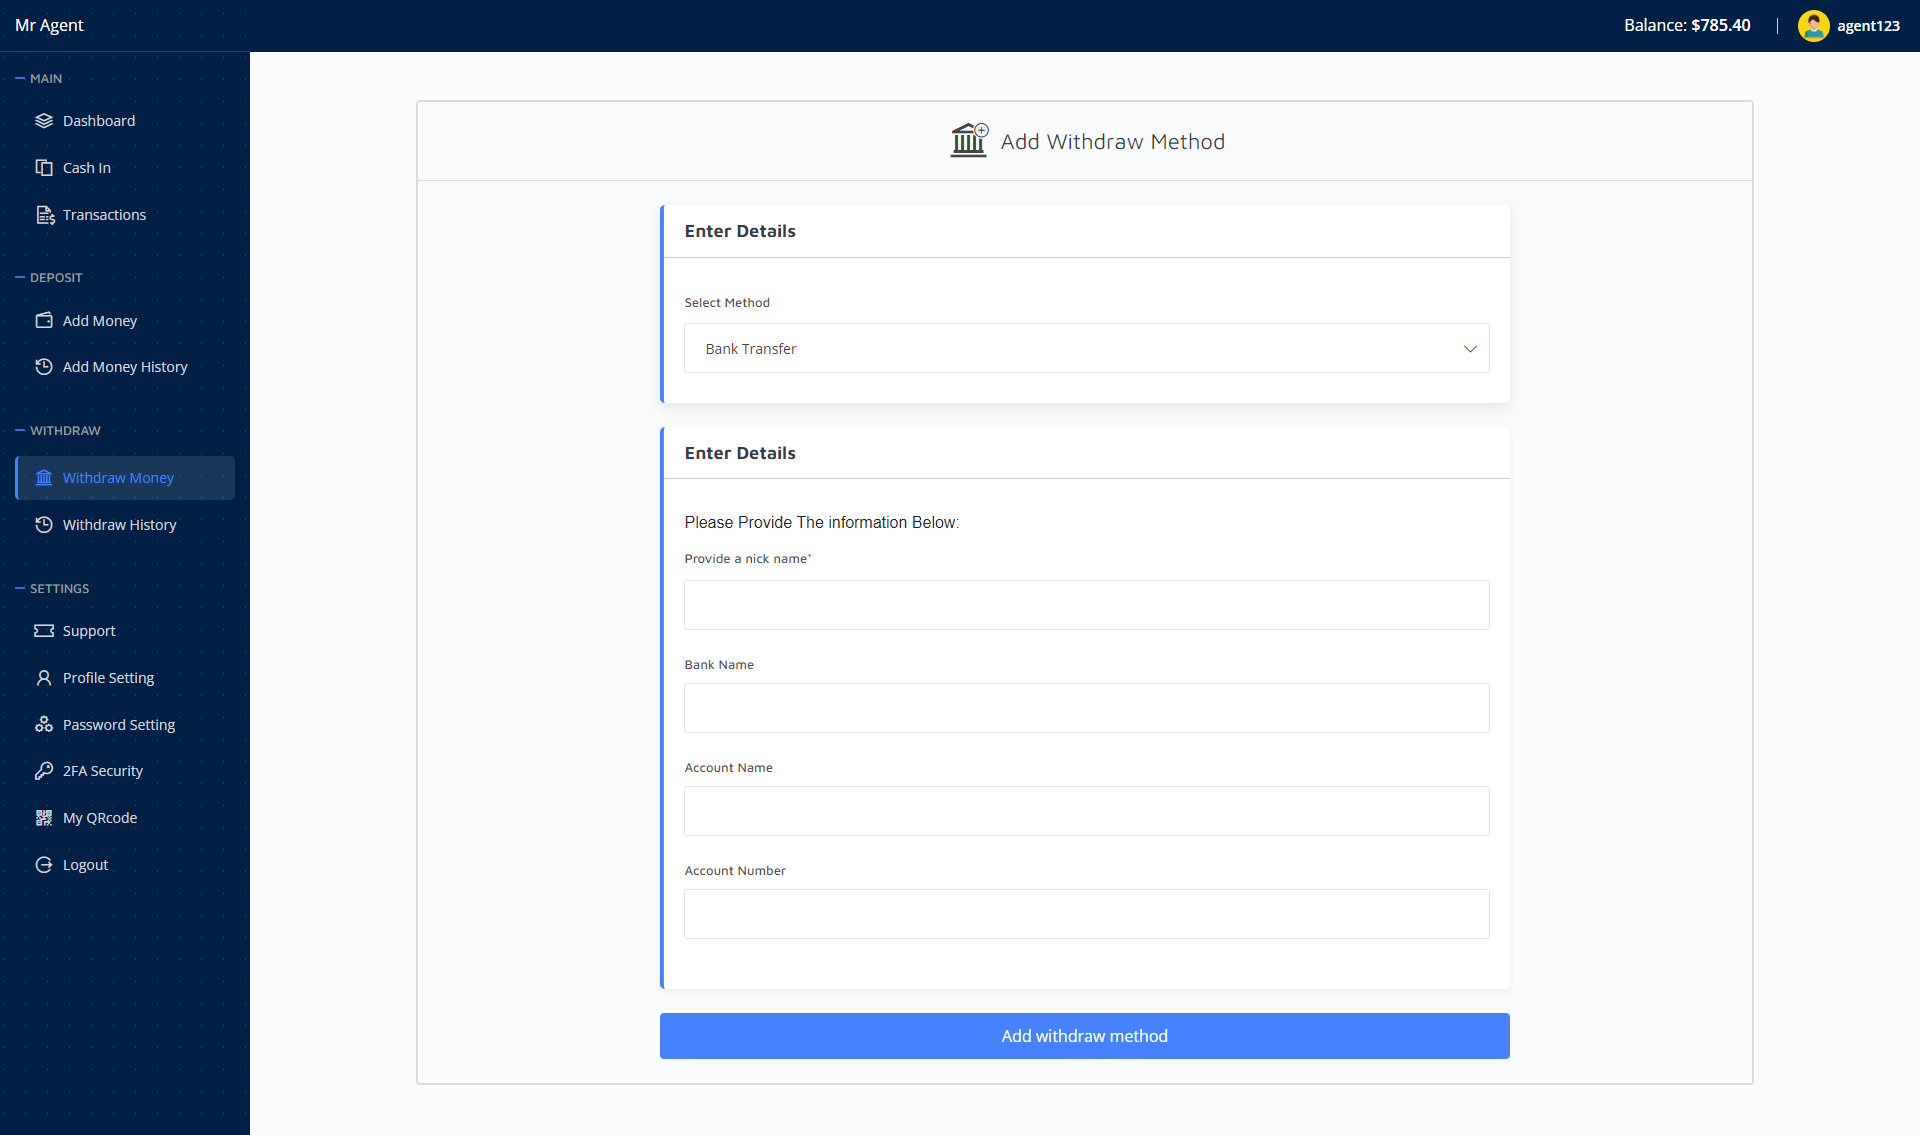Open the Select Method dropdown
The height and width of the screenshot is (1135, 1920).
click(x=1086, y=348)
